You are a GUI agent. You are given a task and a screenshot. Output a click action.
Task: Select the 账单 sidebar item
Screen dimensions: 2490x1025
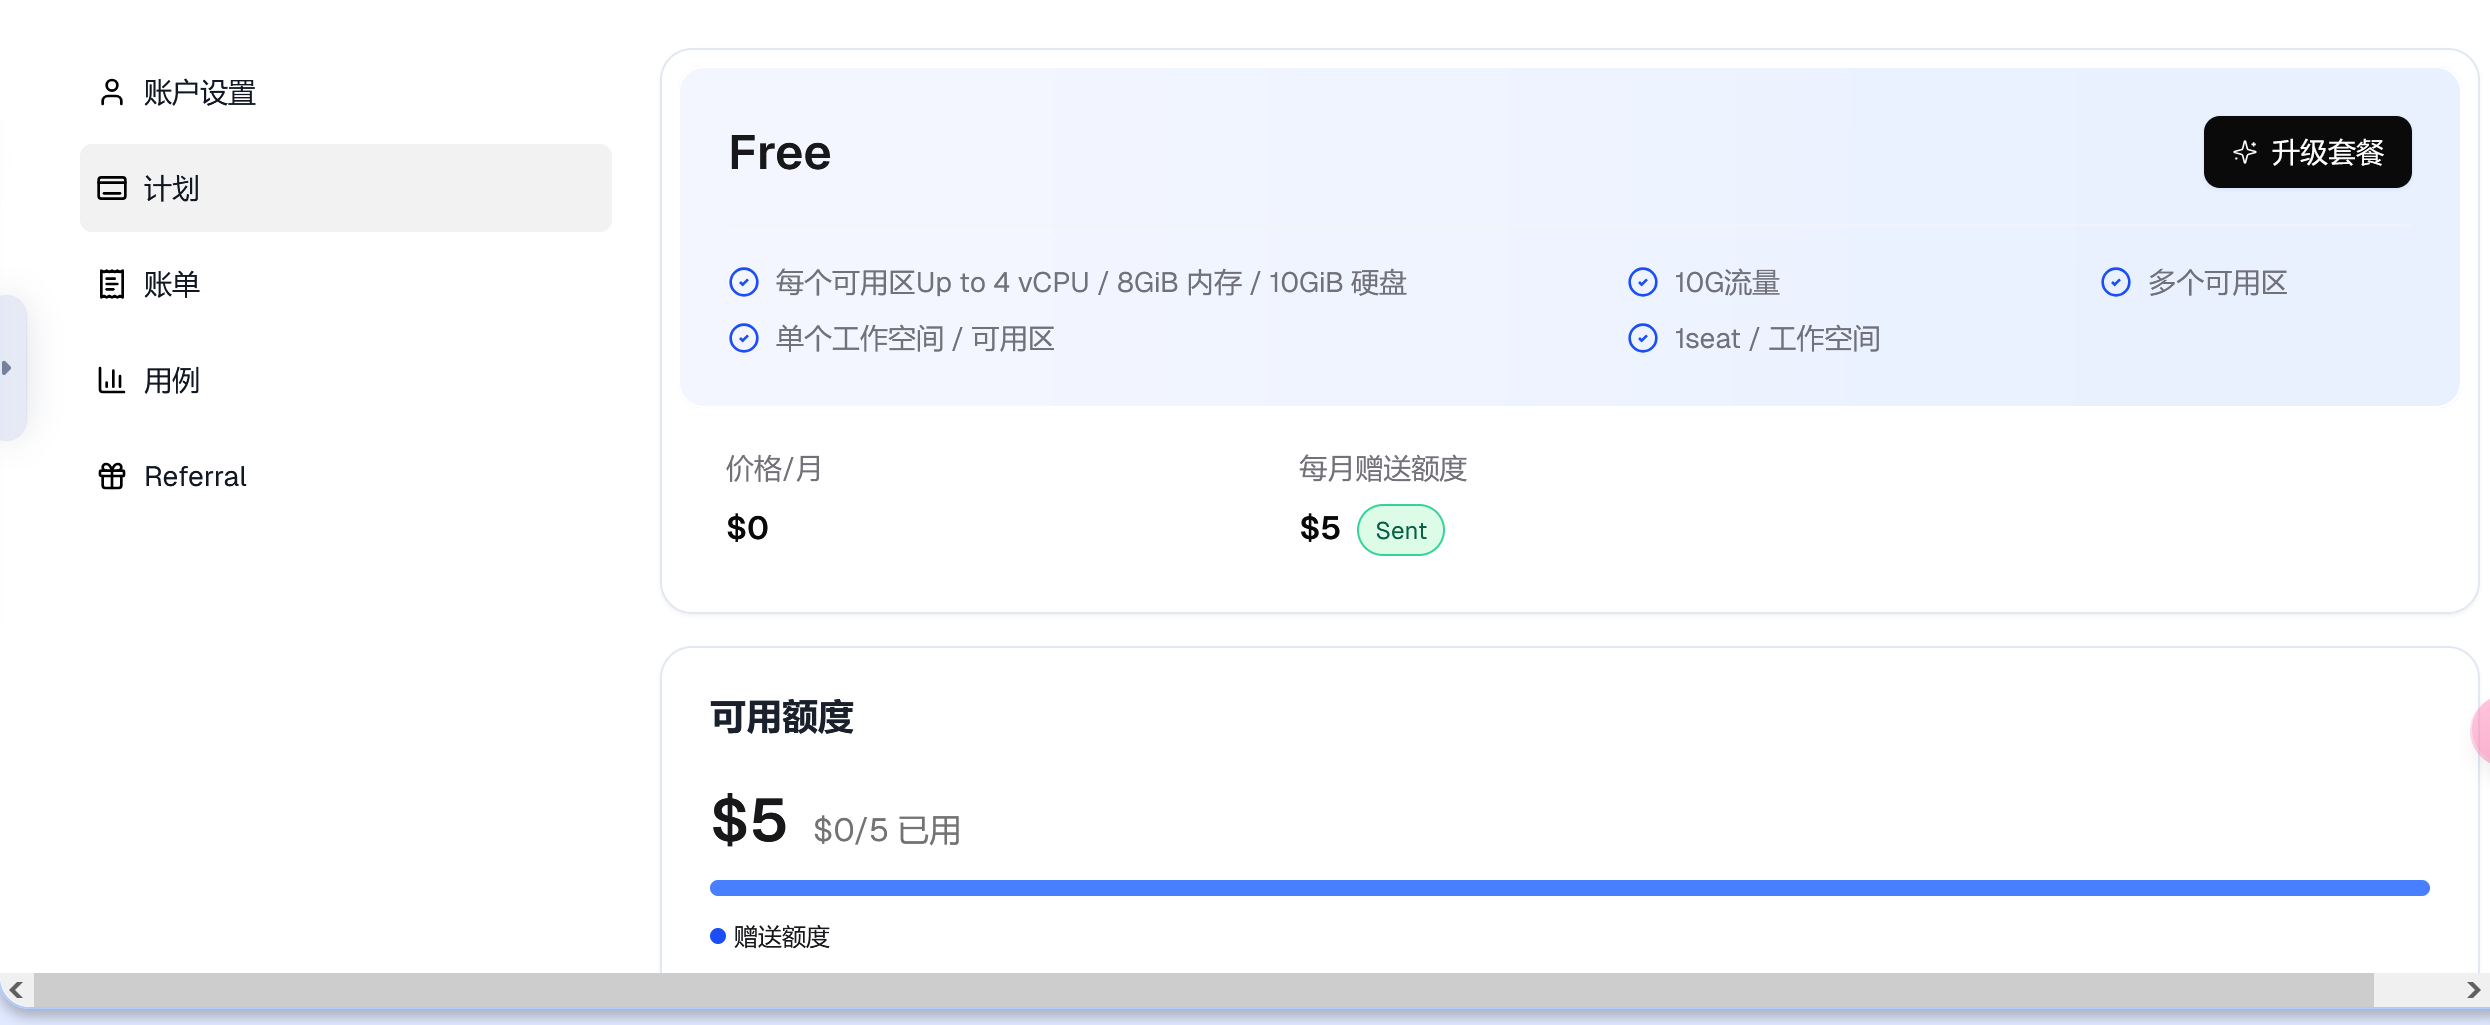pyautogui.click(x=346, y=284)
